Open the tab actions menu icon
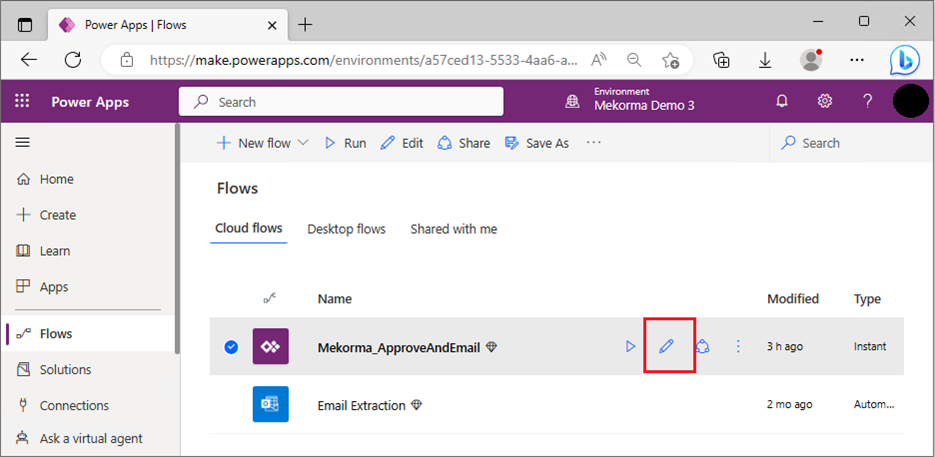The image size is (935, 457). point(24,24)
